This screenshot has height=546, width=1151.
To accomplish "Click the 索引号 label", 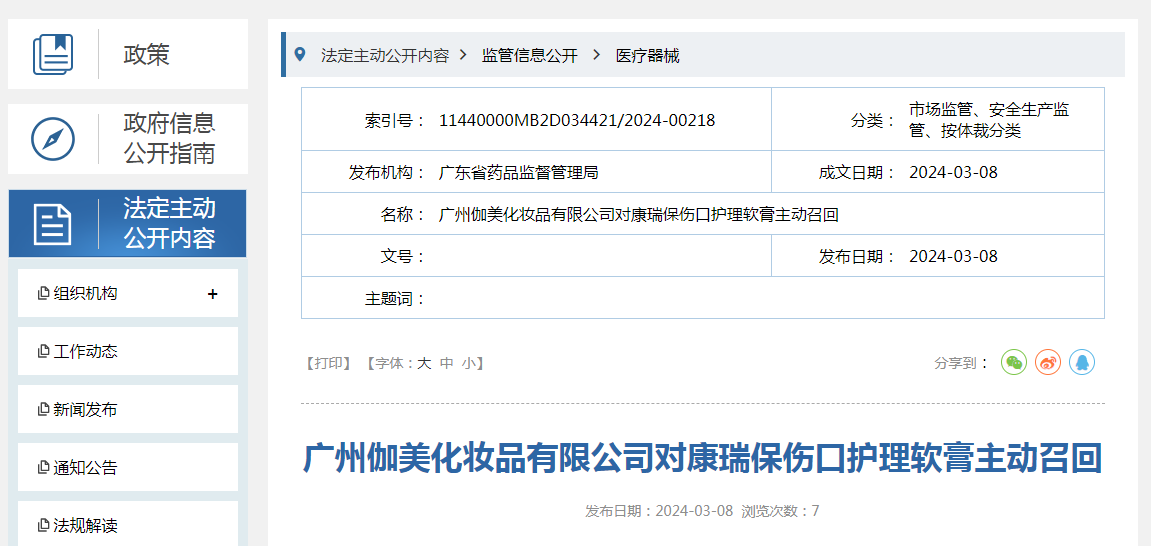I will 395,120.
